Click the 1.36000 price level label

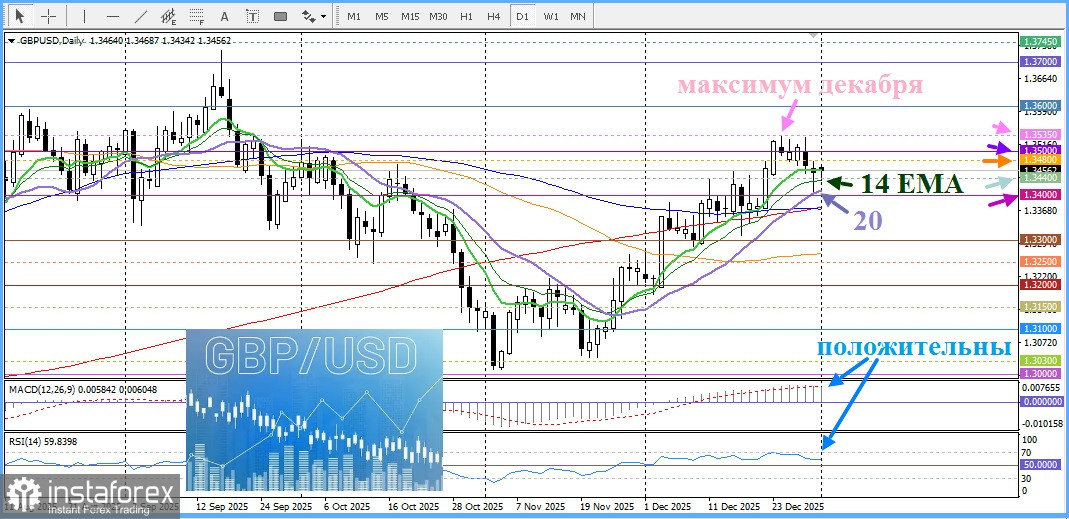pyautogui.click(x=1040, y=106)
